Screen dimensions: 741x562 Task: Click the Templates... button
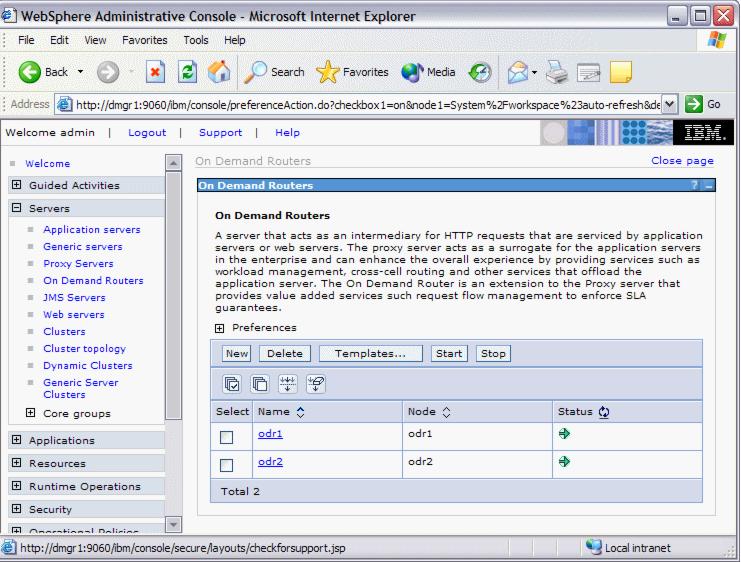pyautogui.click(x=370, y=354)
